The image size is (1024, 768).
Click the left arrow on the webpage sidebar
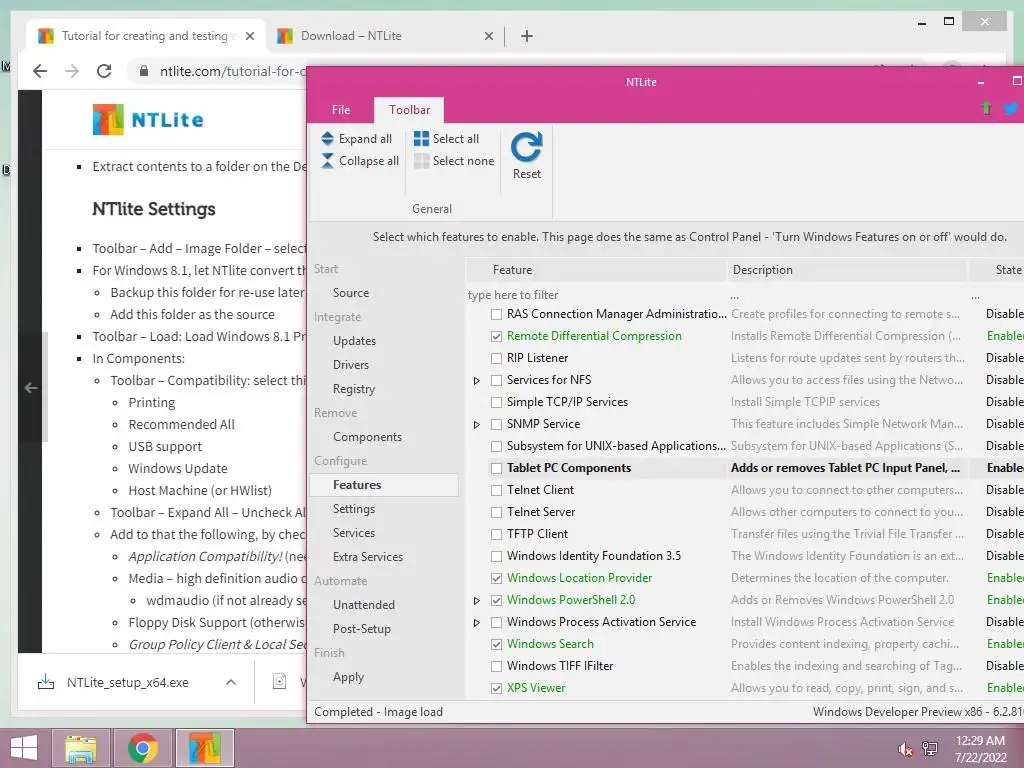pos(31,388)
